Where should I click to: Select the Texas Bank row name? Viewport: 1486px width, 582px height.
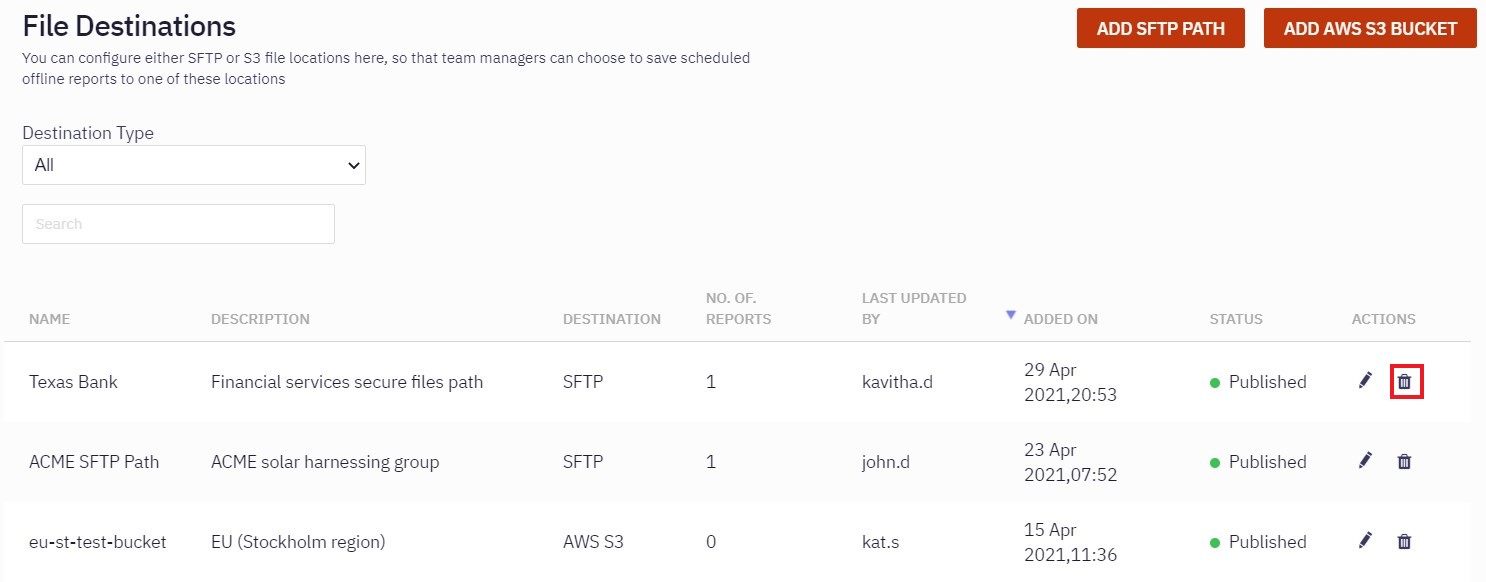(73, 382)
